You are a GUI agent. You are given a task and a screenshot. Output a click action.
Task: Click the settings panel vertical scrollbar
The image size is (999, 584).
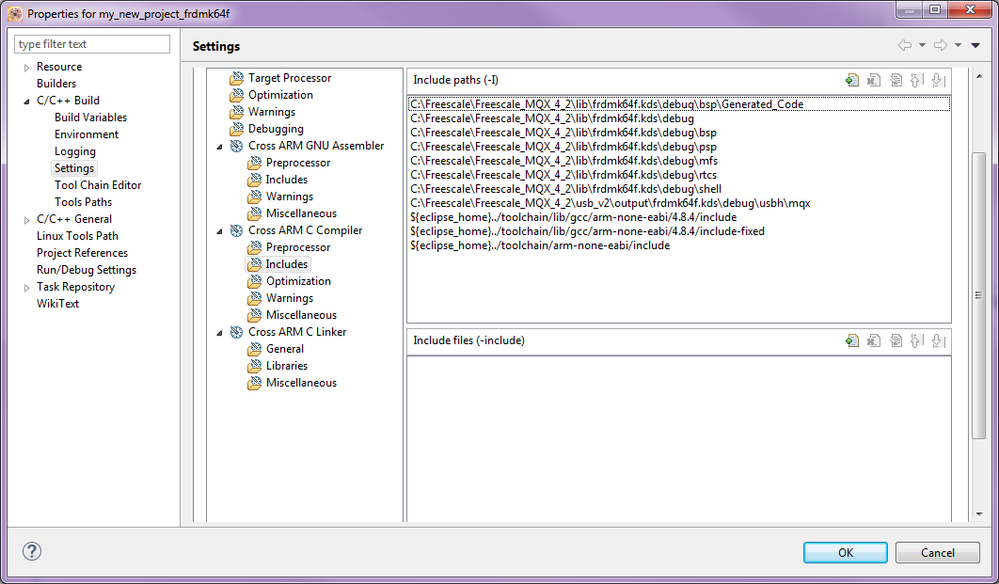[x=979, y=295]
